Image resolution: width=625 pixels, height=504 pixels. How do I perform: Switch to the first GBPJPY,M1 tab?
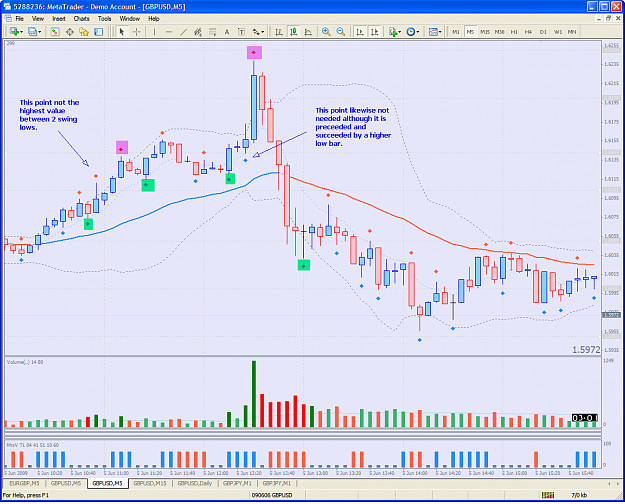[x=237, y=483]
